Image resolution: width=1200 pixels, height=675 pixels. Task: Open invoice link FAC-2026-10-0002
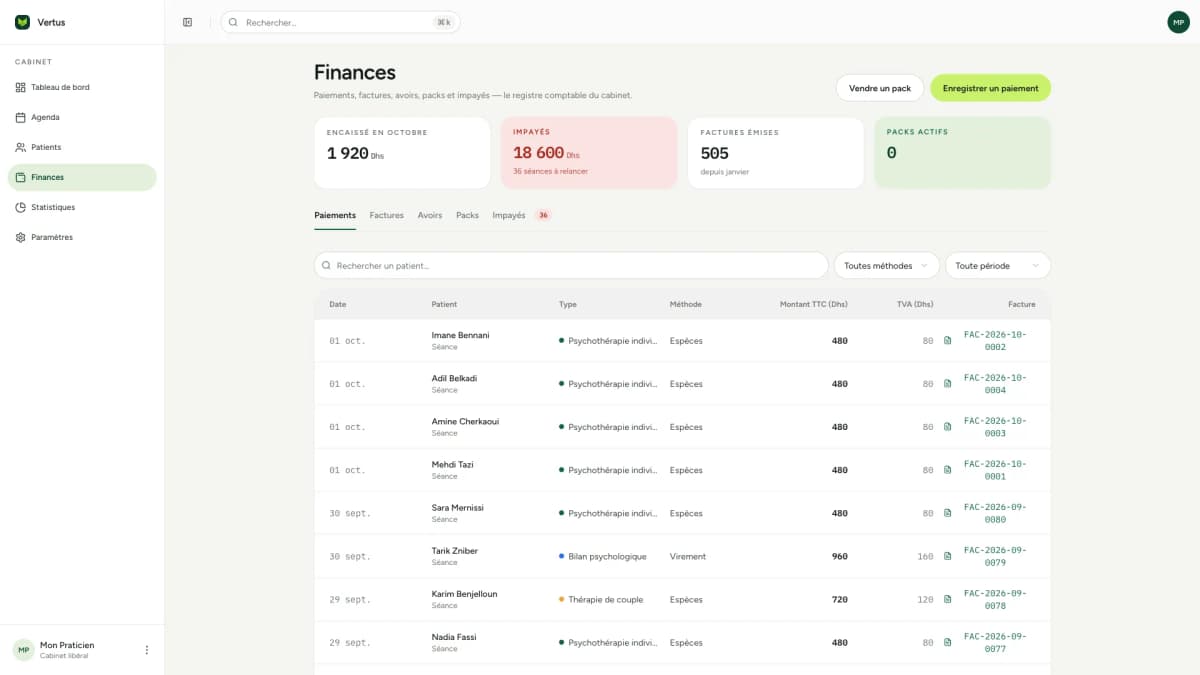(x=995, y=341)
